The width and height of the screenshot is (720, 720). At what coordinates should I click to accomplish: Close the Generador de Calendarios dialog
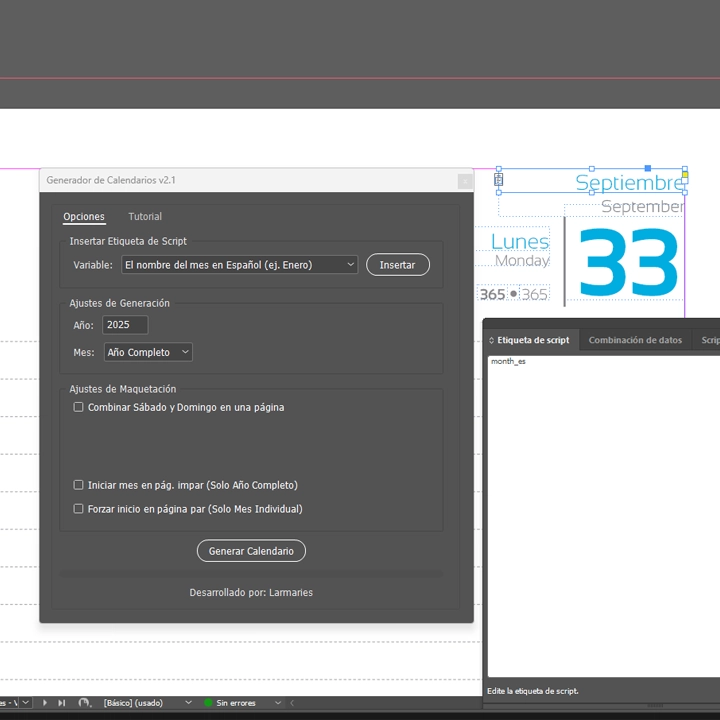click(x=464, y=181)
